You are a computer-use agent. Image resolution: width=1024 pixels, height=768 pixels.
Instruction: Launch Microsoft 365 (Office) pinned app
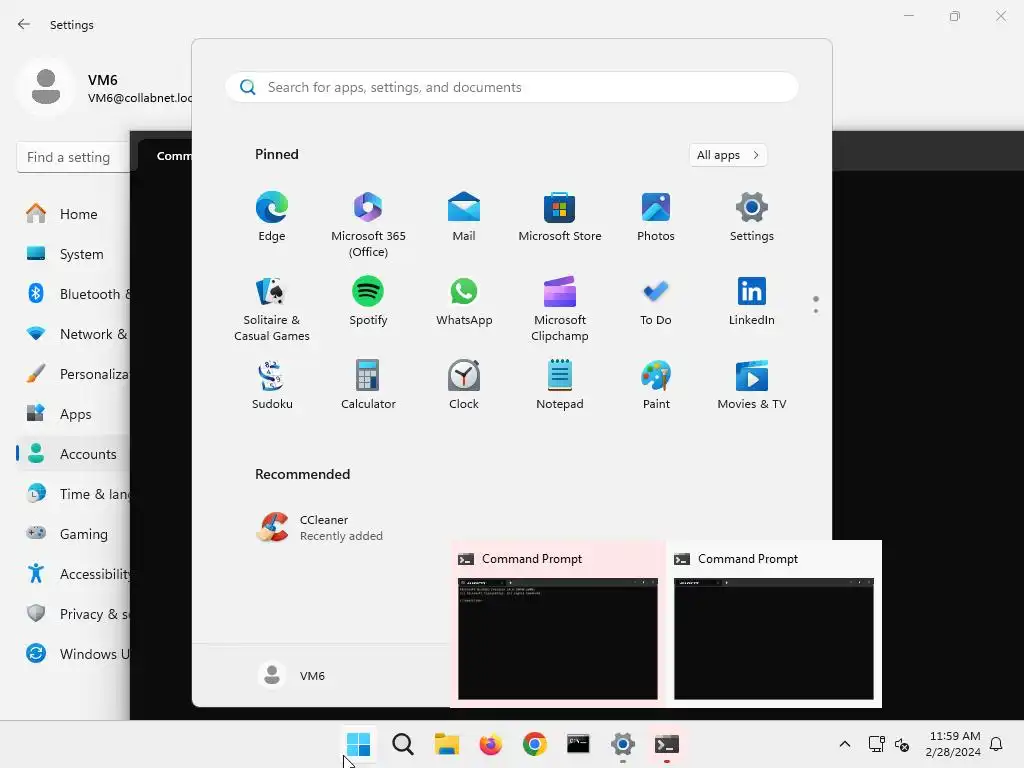pyautogui.click(x=368, y=225)
